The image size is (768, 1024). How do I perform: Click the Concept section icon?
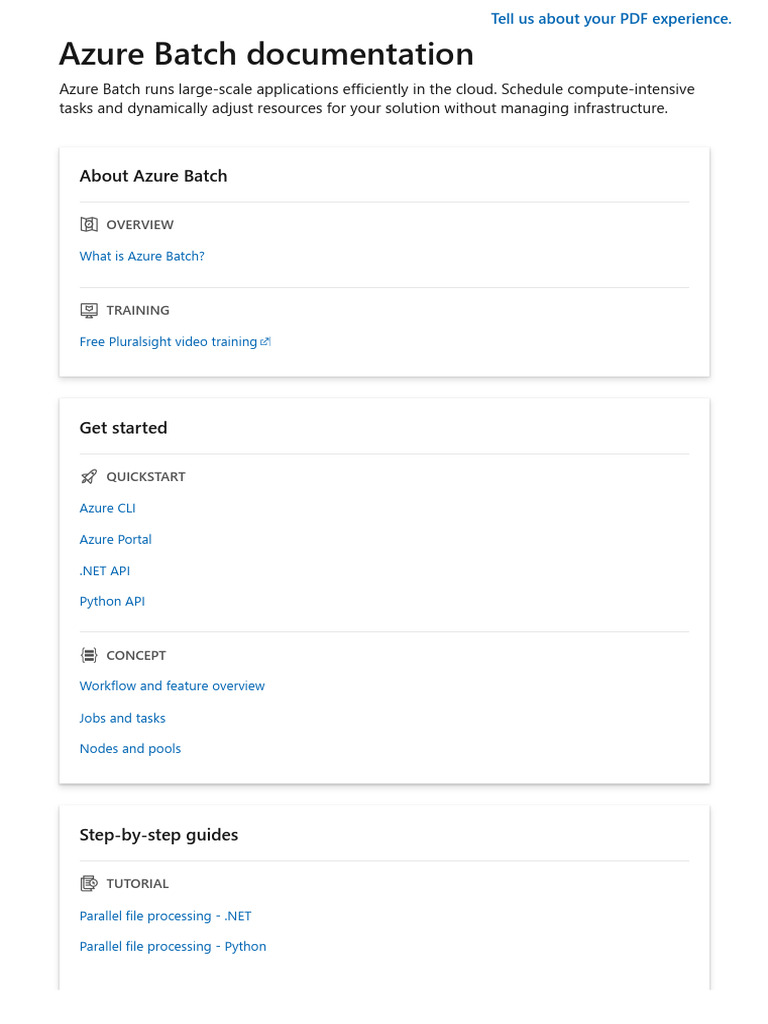point(89,656)
